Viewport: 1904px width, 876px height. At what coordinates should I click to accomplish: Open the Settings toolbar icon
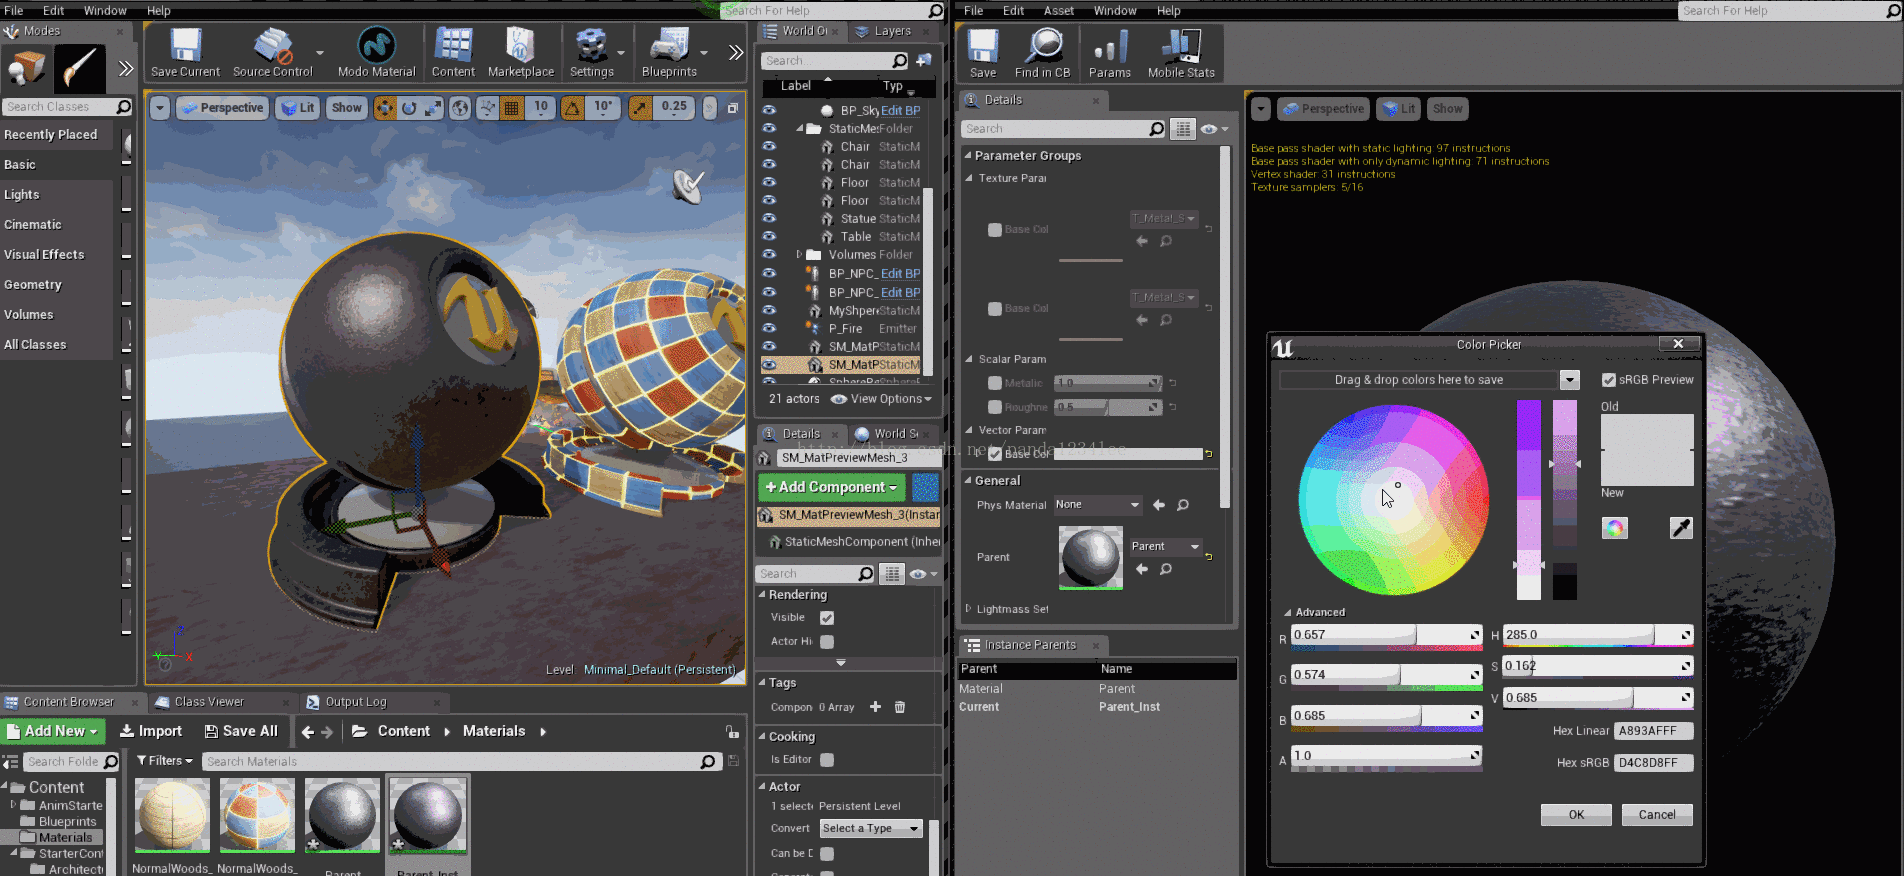pos(591,52)
